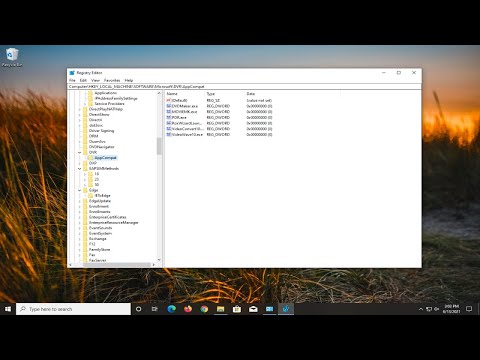This screenshot has width=480, height=360.
Task: Open the Recycle Bin desktop icon
Action: [x=12, y=57]
